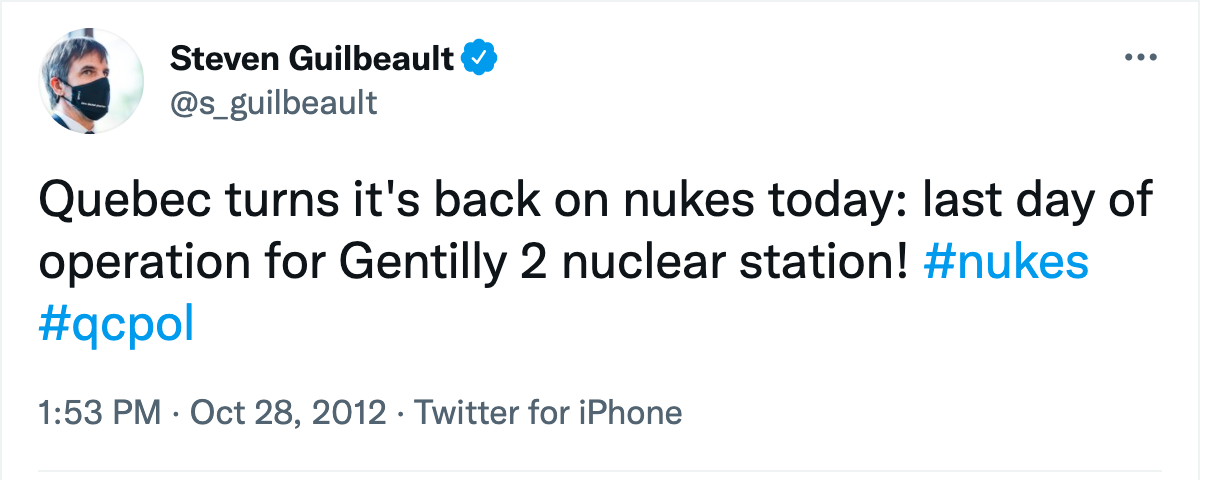The image size is (1208, 480).
Task: Click the Steven Guilbeault display name
Action: tap(312, 59)
